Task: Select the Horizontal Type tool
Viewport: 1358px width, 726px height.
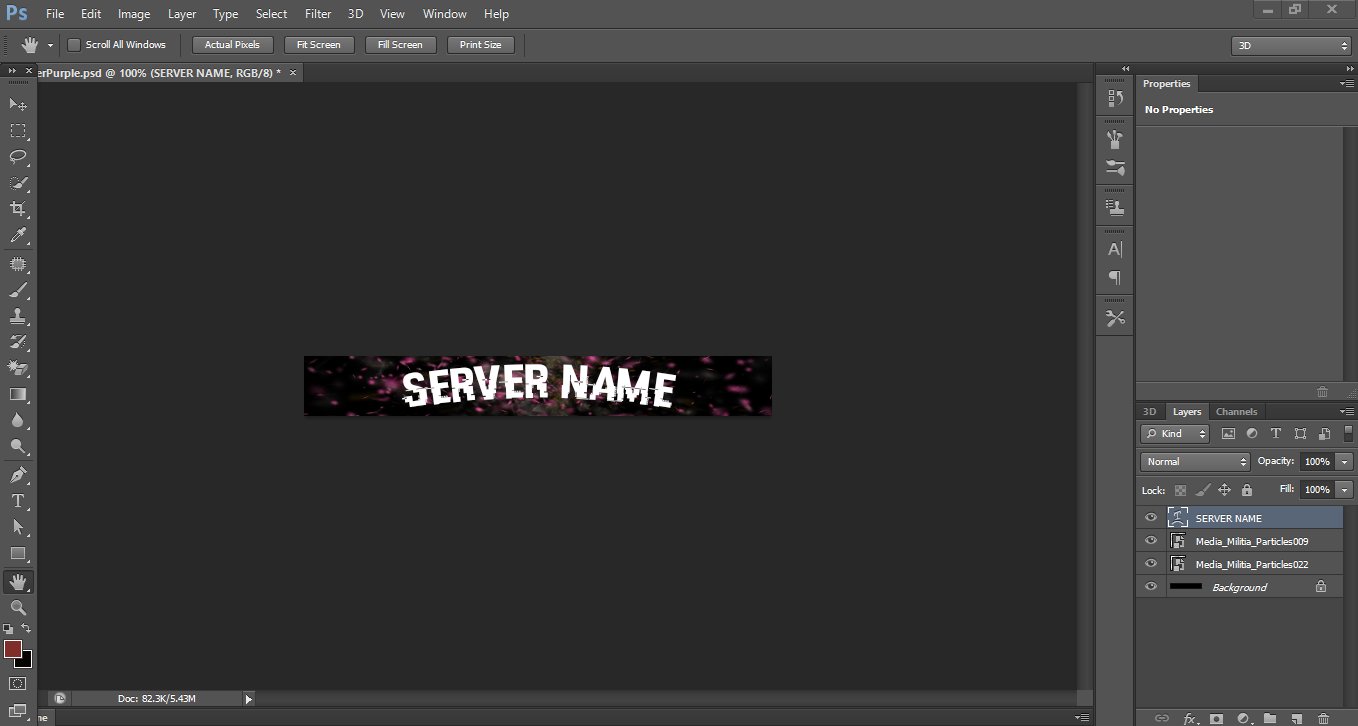Action: [x=18, y=501]
